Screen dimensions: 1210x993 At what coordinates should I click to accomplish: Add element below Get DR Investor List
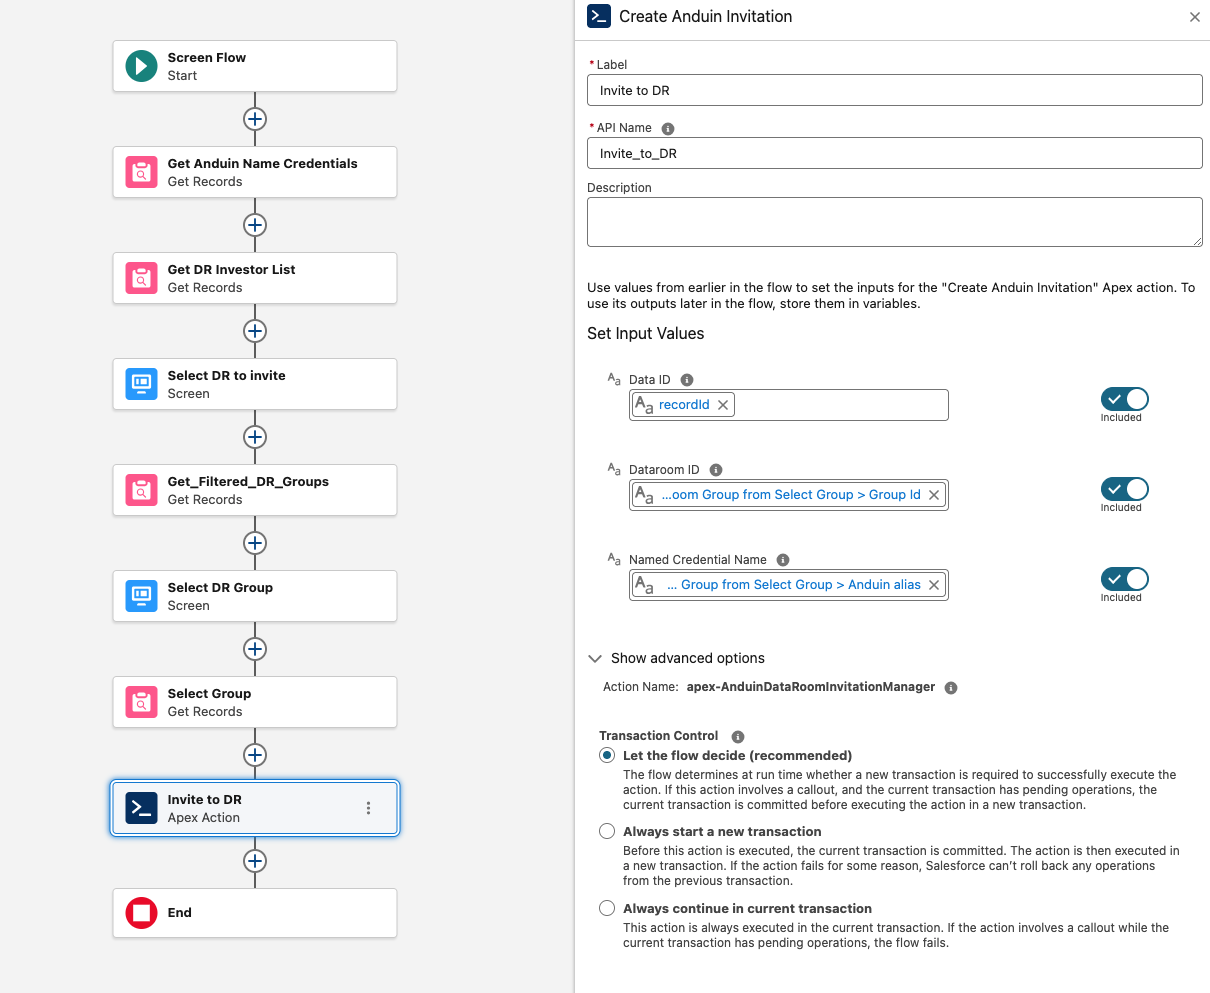[255, 331]
